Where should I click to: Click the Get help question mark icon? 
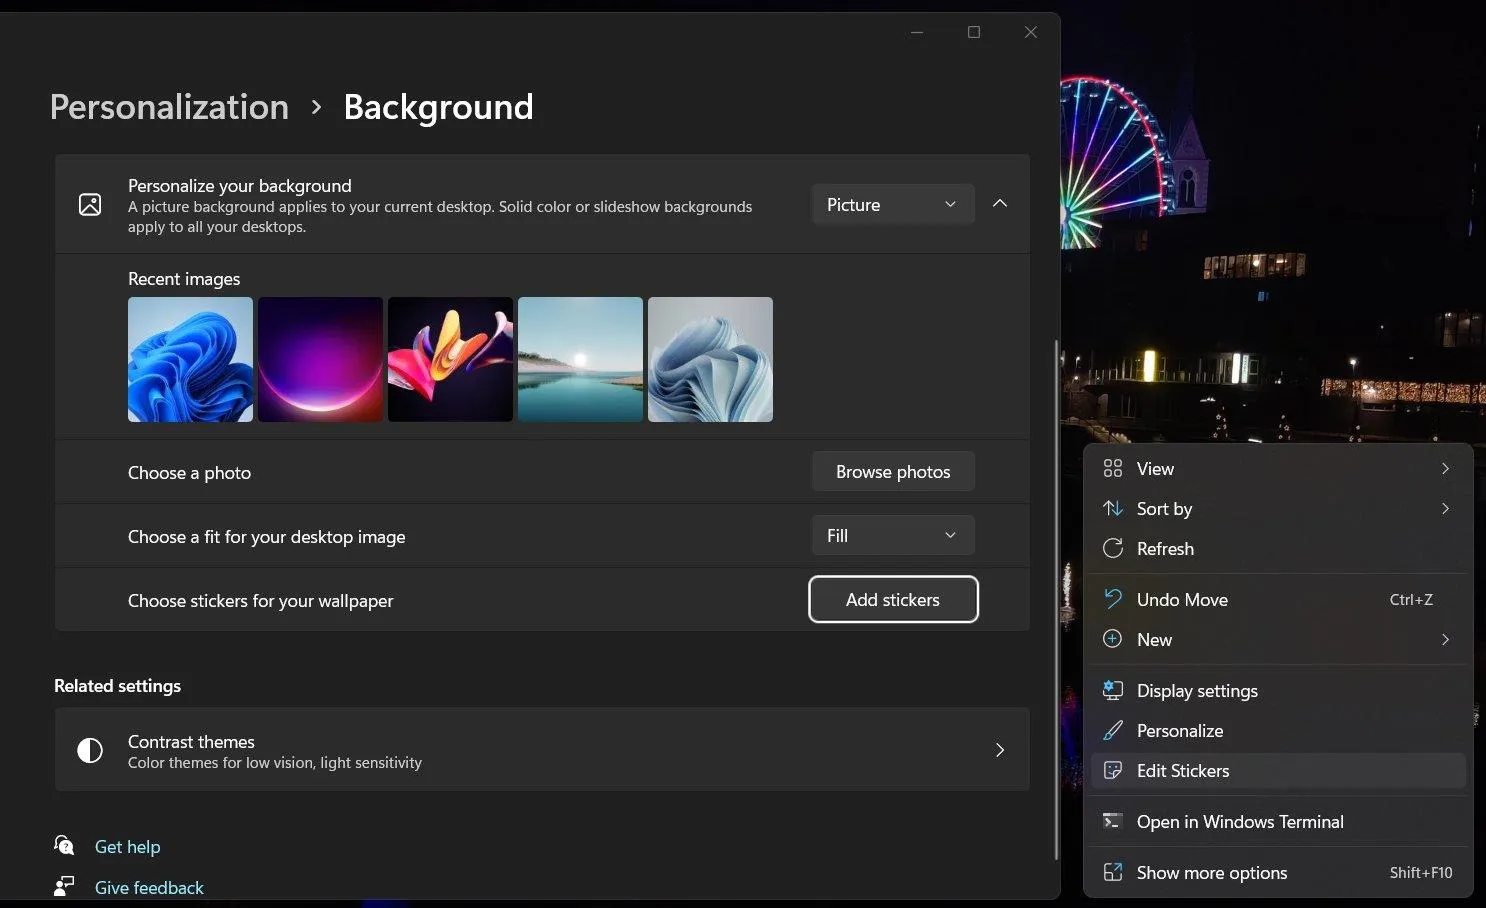point(64,845)
